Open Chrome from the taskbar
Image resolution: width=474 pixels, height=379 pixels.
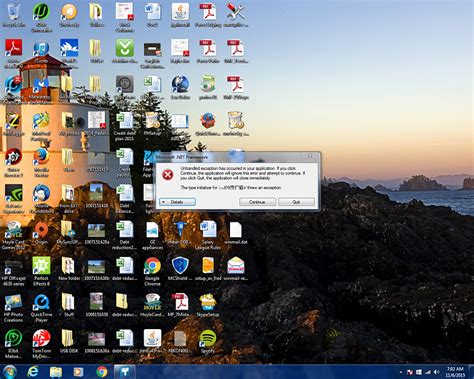pos(102,371)
